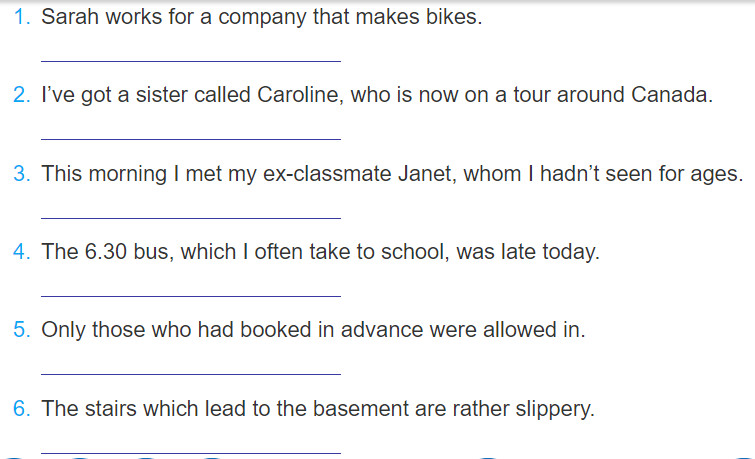Screen dimensions: 755x459
Task: Click the answer line under sentence 2
Action: coord(191,139)
